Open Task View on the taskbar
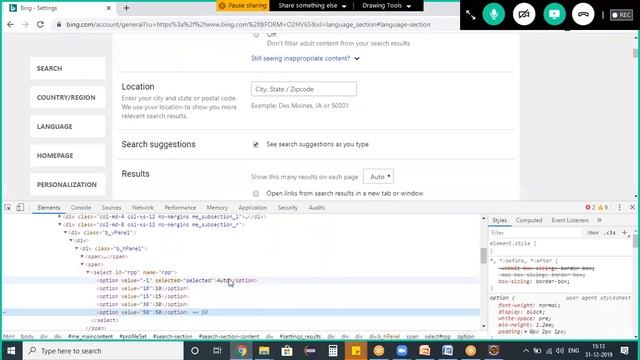The width and height of the screenshot is (640, 360). [x=217, y=351]
